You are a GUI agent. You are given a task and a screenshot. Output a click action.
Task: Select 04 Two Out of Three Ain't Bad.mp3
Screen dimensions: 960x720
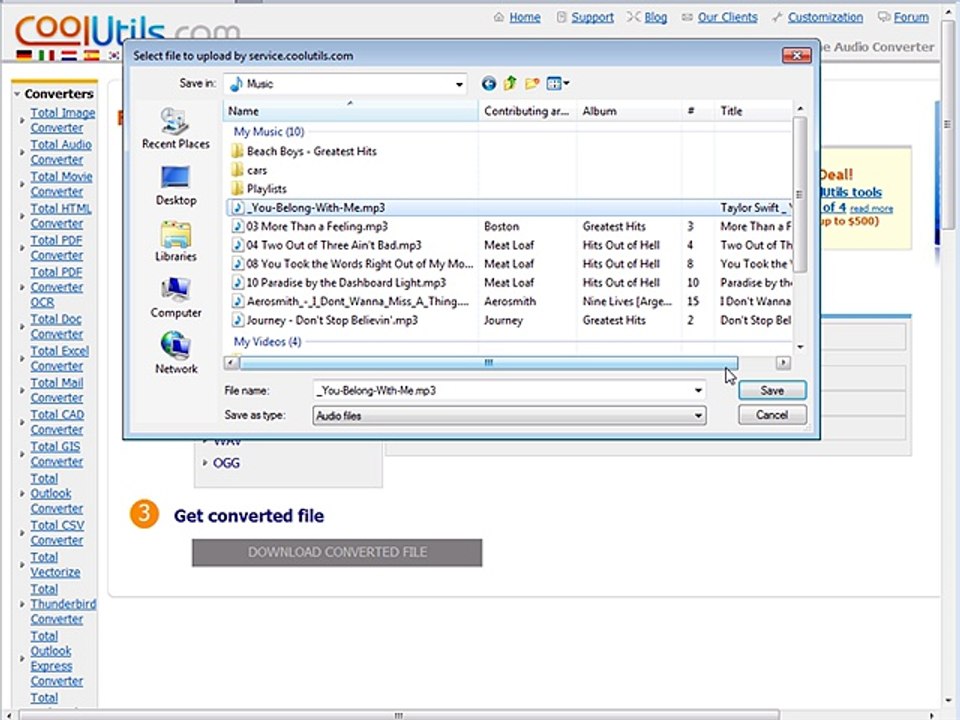click(327, 245)
